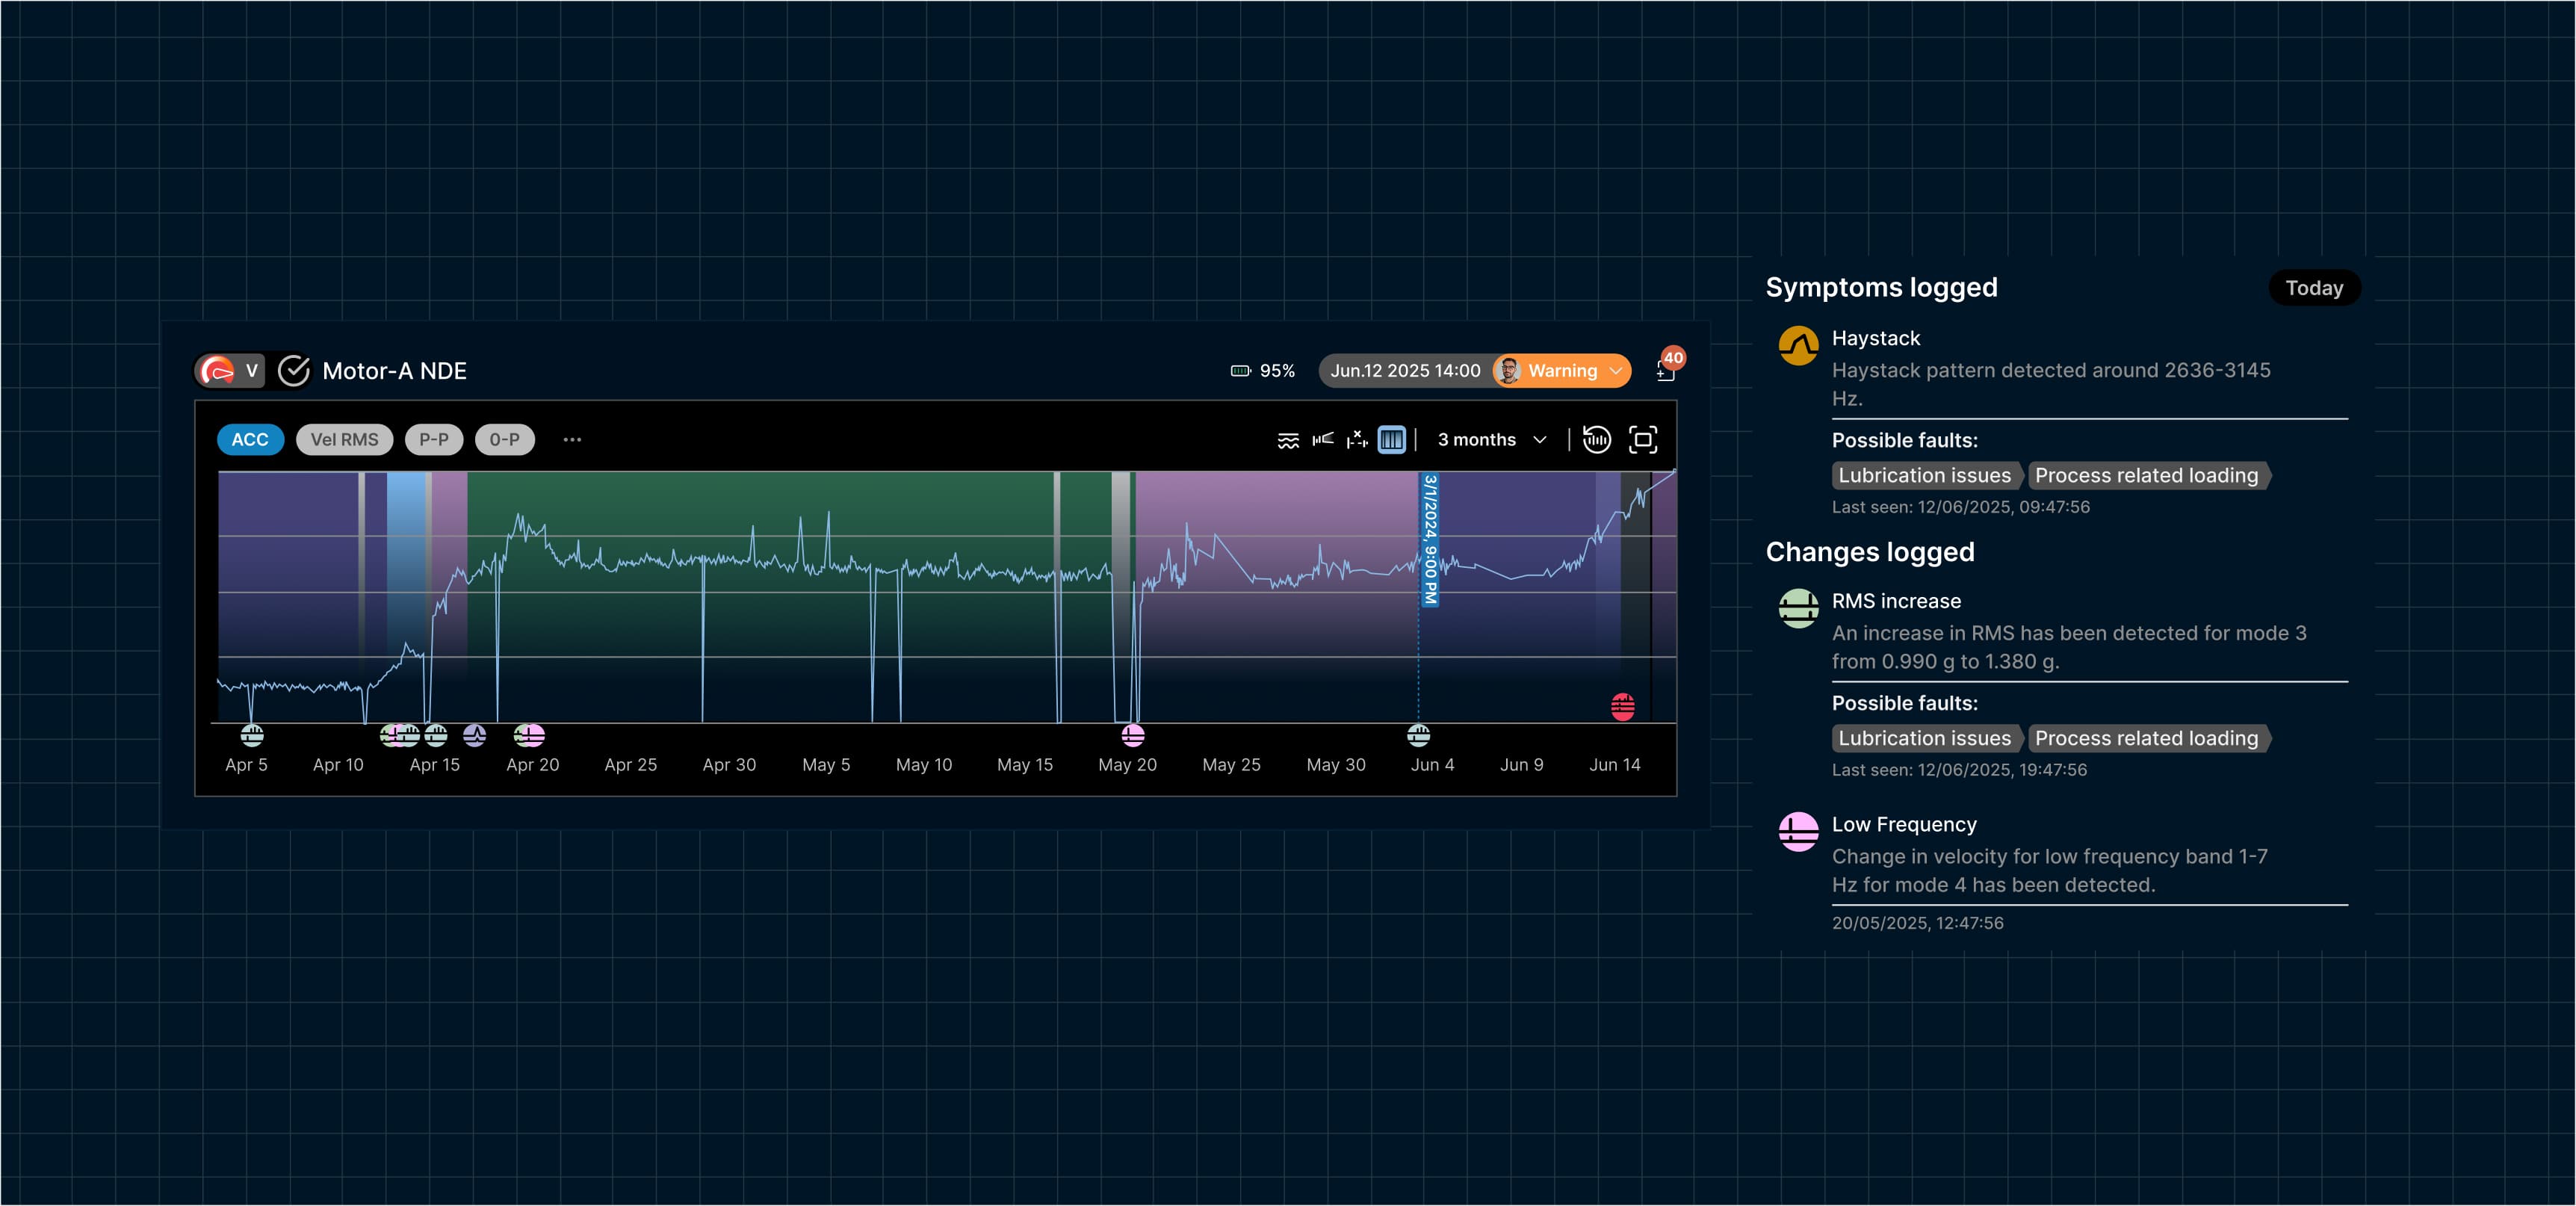Image resolution: width=2576 pixels, height=1206 pixels.
Task: Open the three-dots more metrics menu
Action: click(572, 440)
